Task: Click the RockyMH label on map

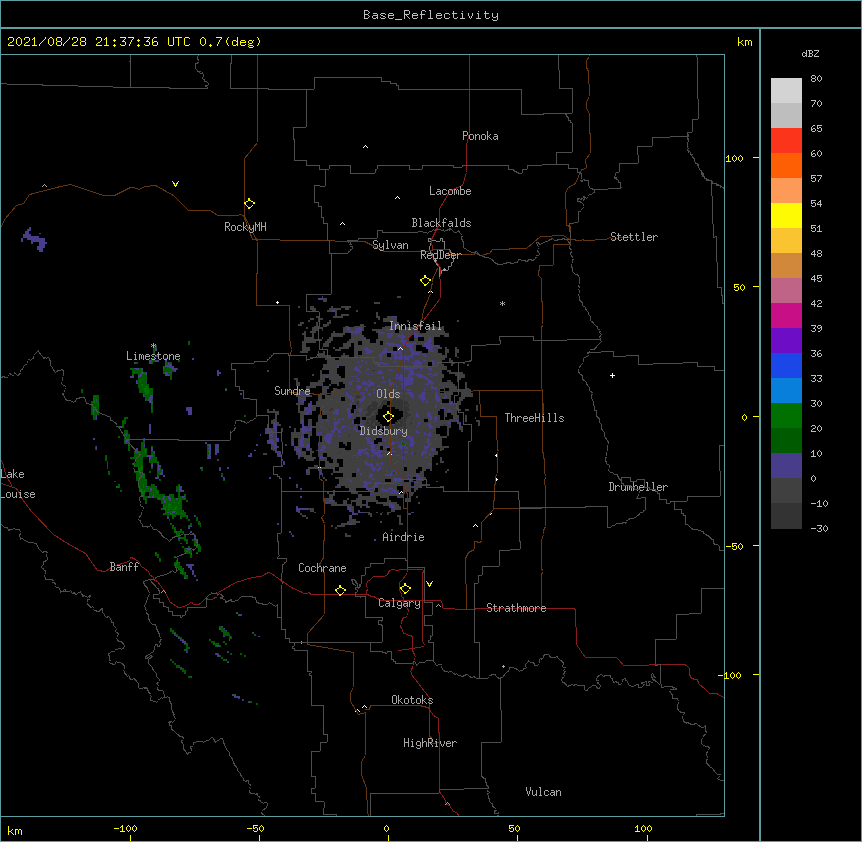Action: [x=245, y=227]
